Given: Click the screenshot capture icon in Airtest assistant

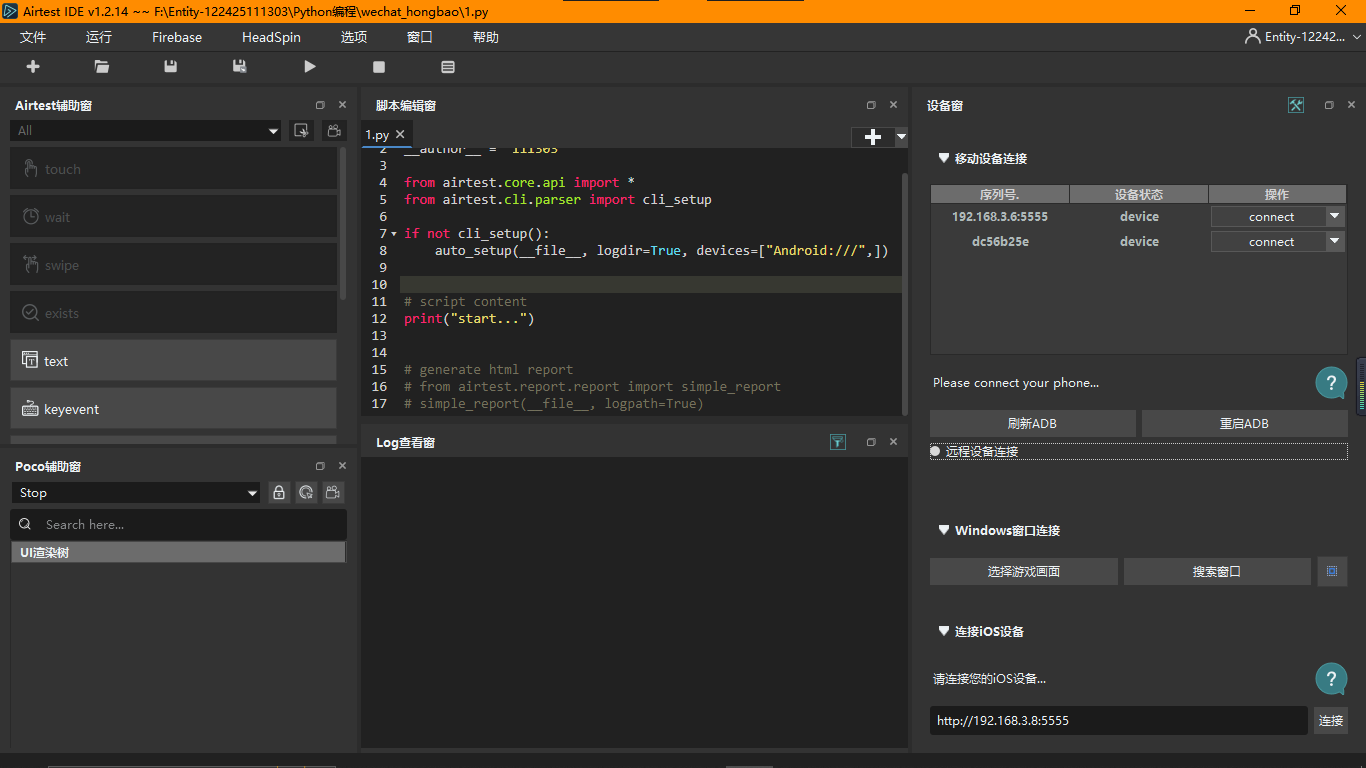Looking at the screenshot, I should point(301,131).
